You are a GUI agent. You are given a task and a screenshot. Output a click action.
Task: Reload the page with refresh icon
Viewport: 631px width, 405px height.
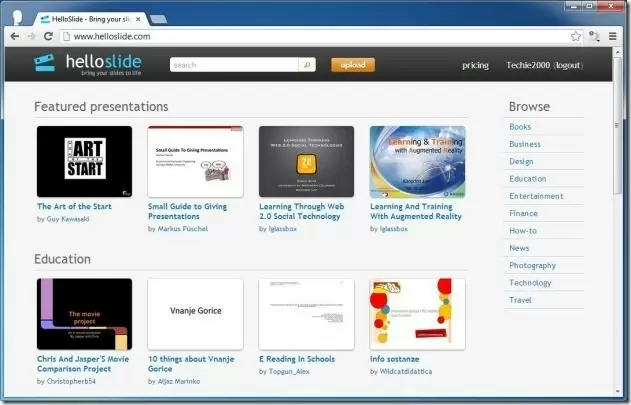48,36
